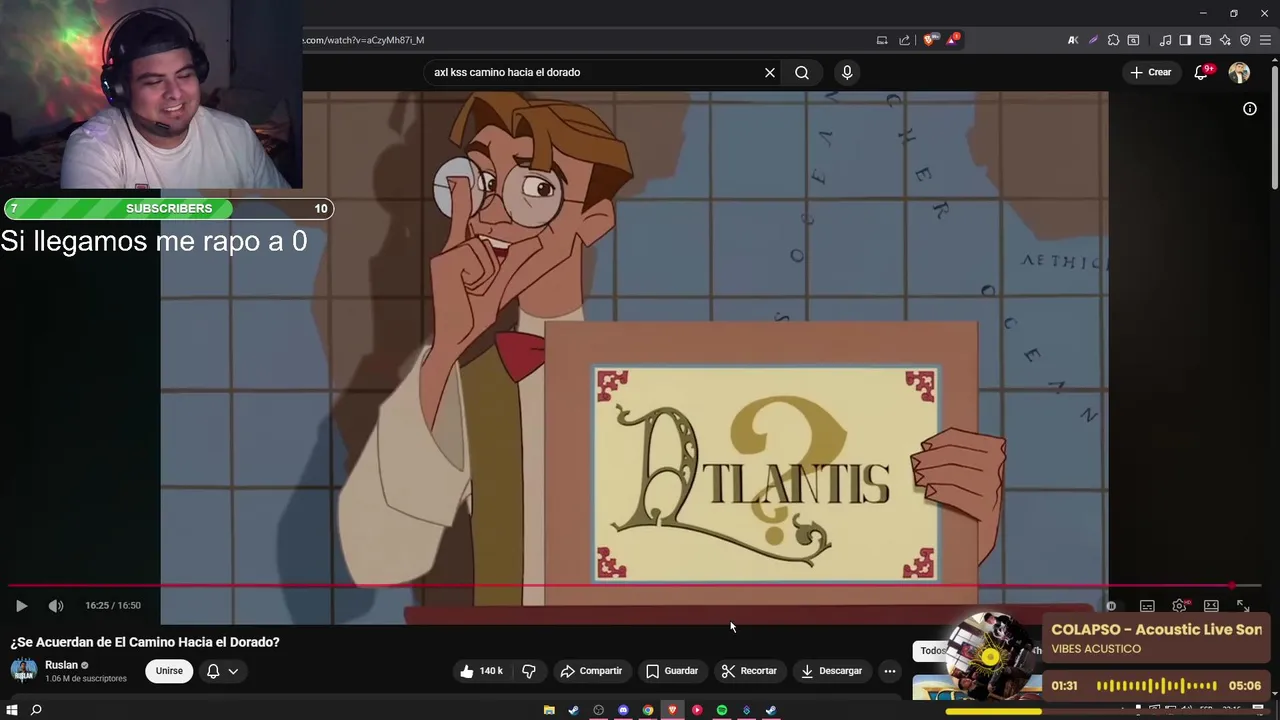Open the Crear button
The width and height of the screenshot is (1280, 720).
1150,72
